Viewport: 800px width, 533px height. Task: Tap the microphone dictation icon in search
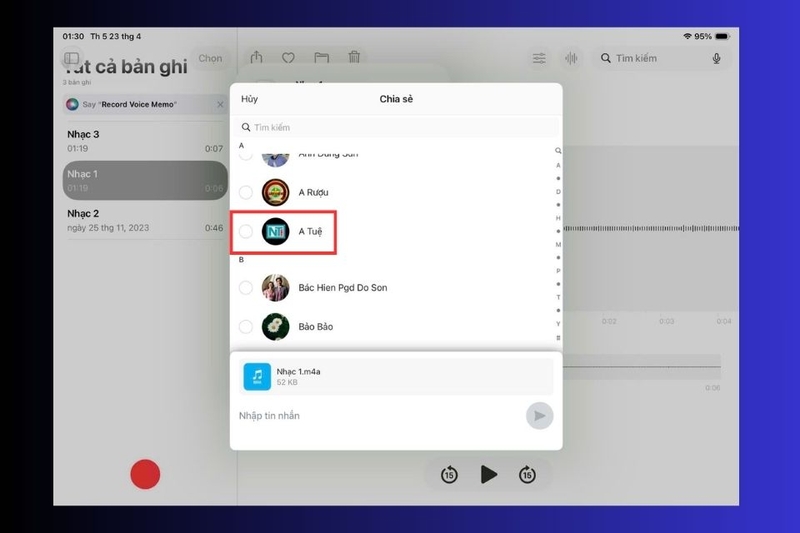tap(716, 58)
